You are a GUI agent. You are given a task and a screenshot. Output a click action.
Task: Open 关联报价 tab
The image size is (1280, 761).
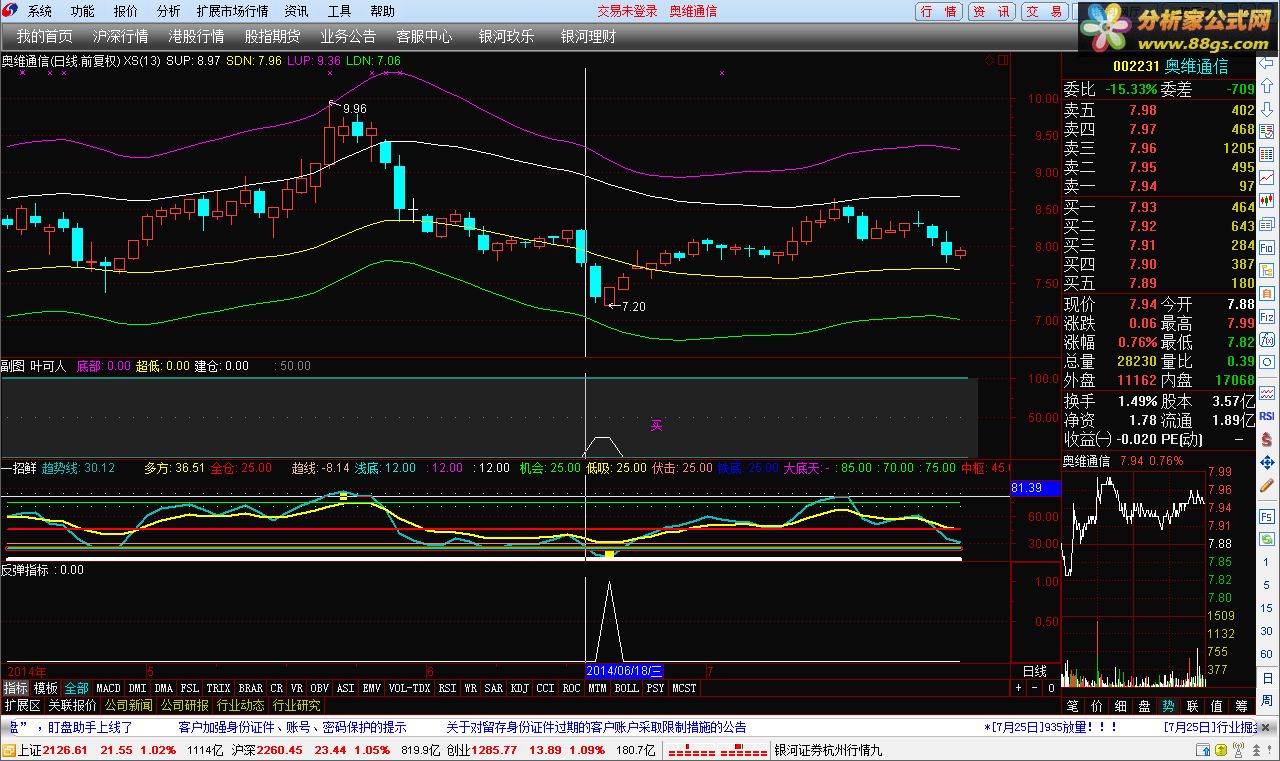(x=73, y=705)
